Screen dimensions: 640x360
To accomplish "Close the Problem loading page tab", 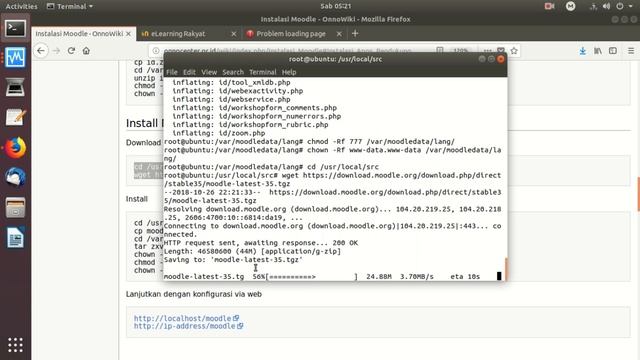I will tap(339, 34).
